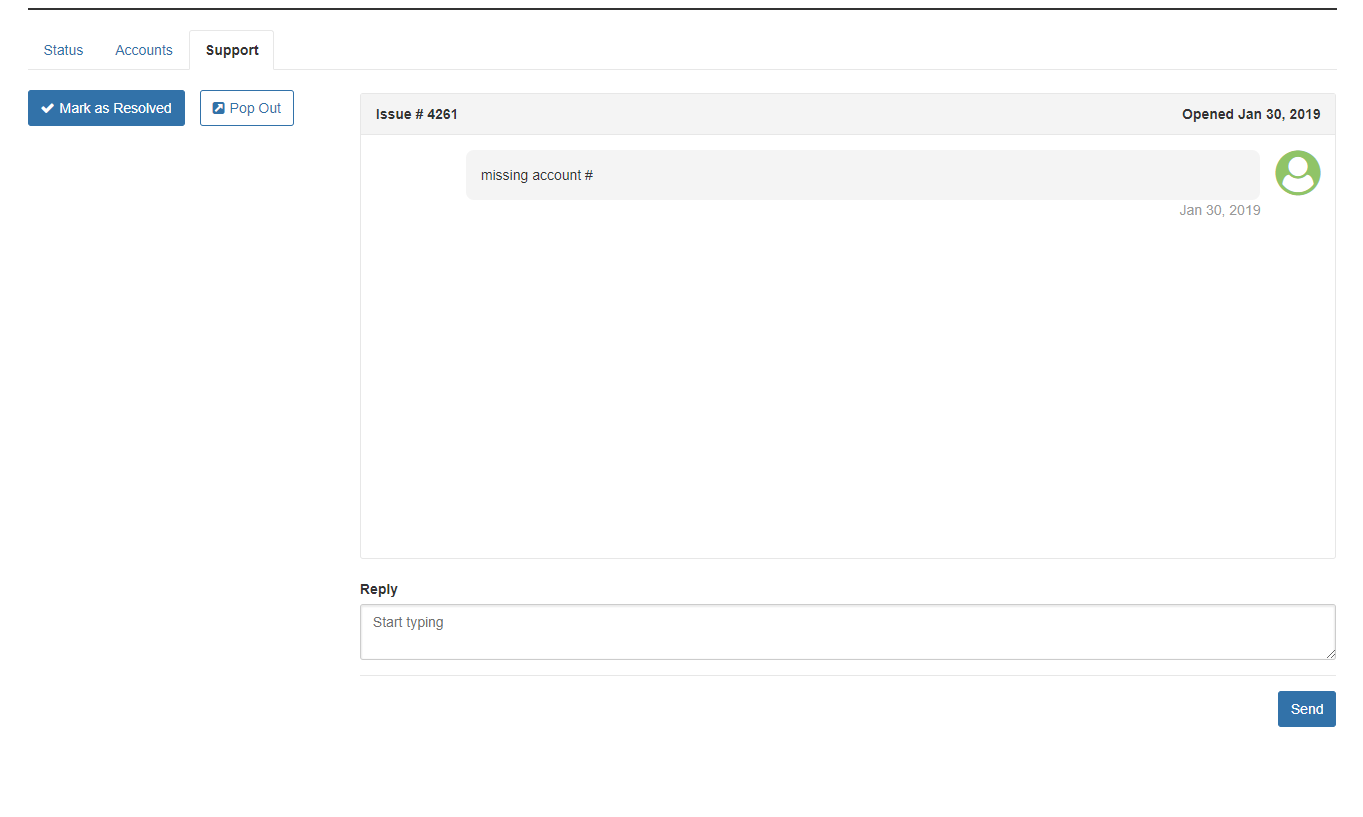The image size is (1363, 817).
Task: Grab the reply box corner handle
Action: click(1329, 653)
